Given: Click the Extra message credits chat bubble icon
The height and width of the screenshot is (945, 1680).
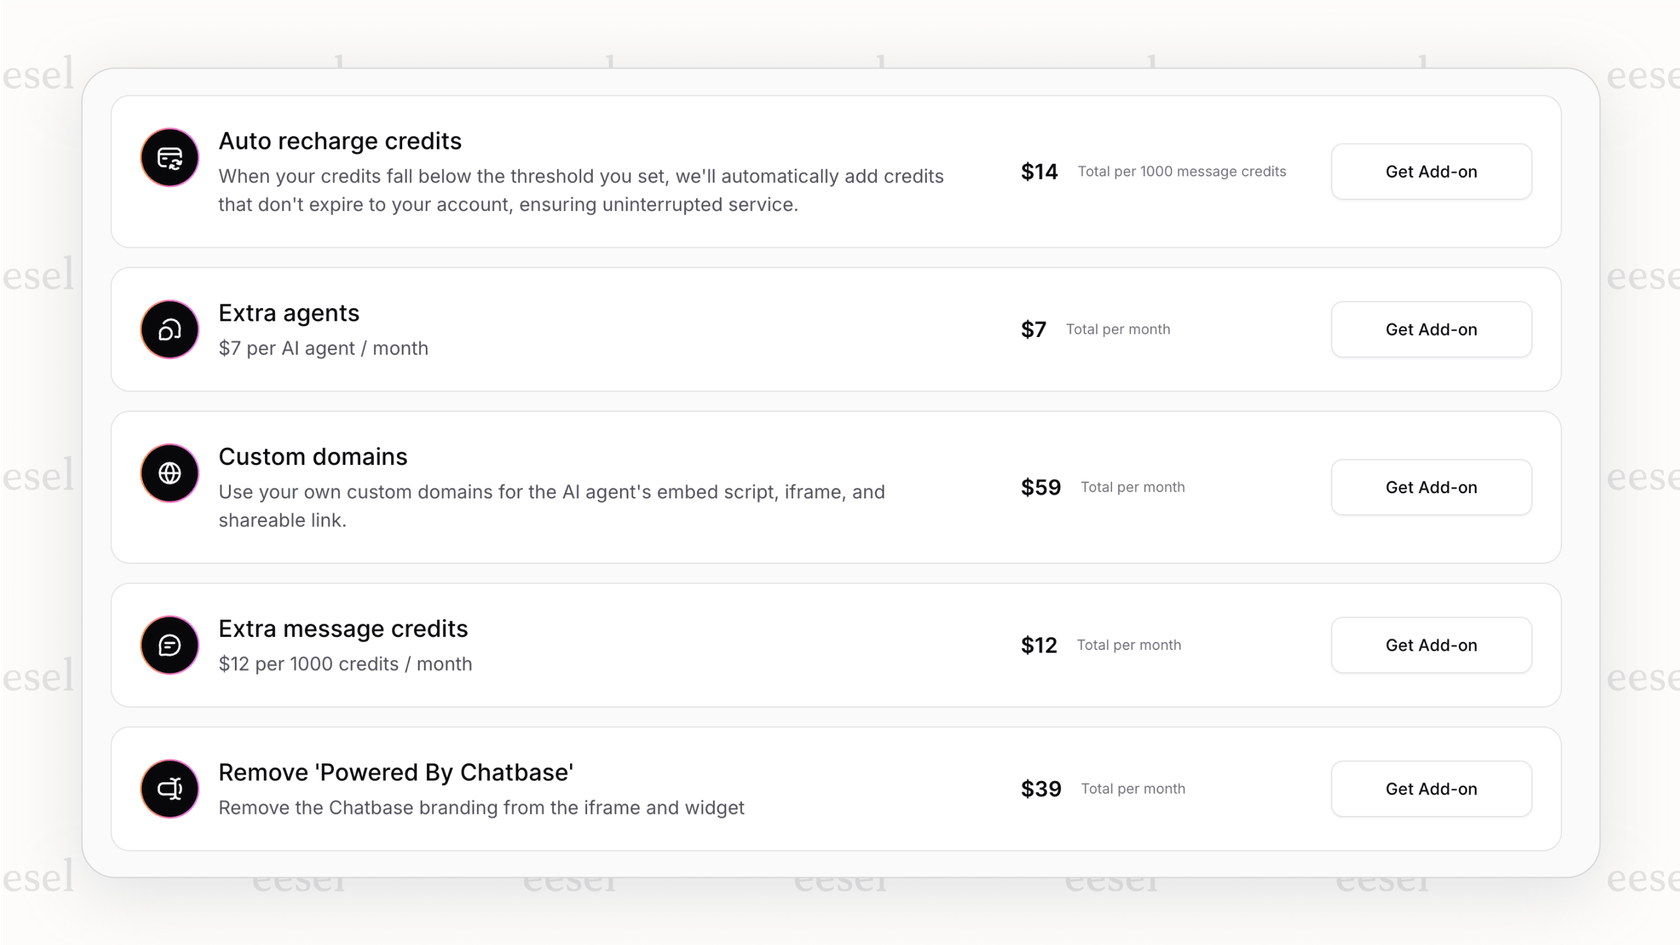Looking at the screenshot, I should pyautogui.click(x=169, y=645).
